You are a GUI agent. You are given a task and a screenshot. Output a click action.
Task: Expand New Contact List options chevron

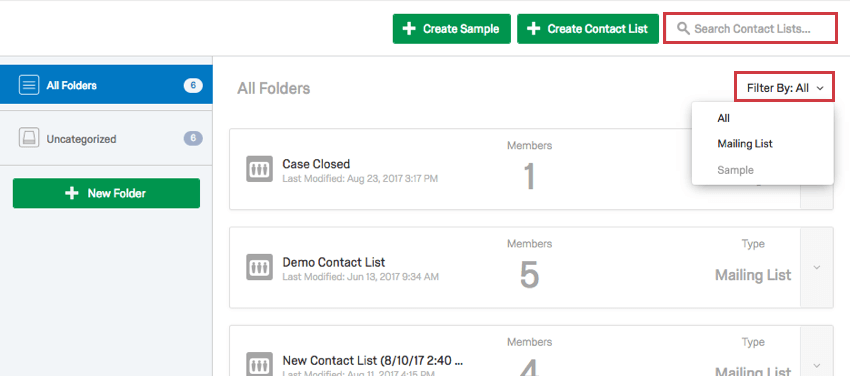click(x=817, y=365)
